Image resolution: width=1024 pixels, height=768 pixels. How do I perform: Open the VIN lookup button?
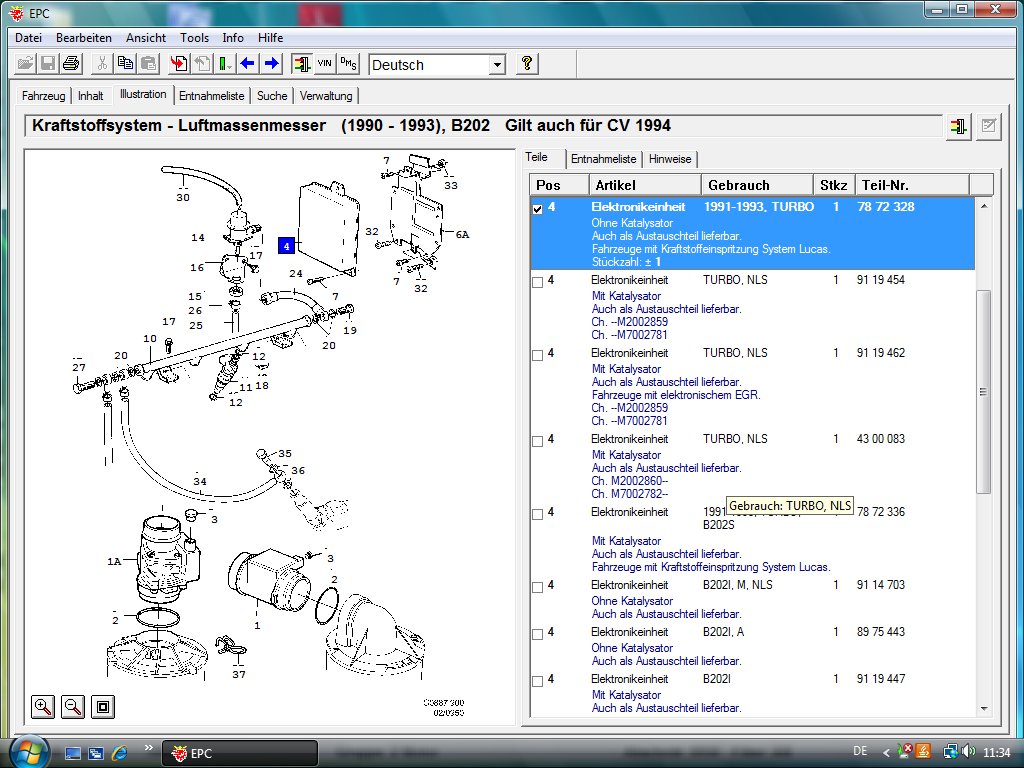click(325, 63)
